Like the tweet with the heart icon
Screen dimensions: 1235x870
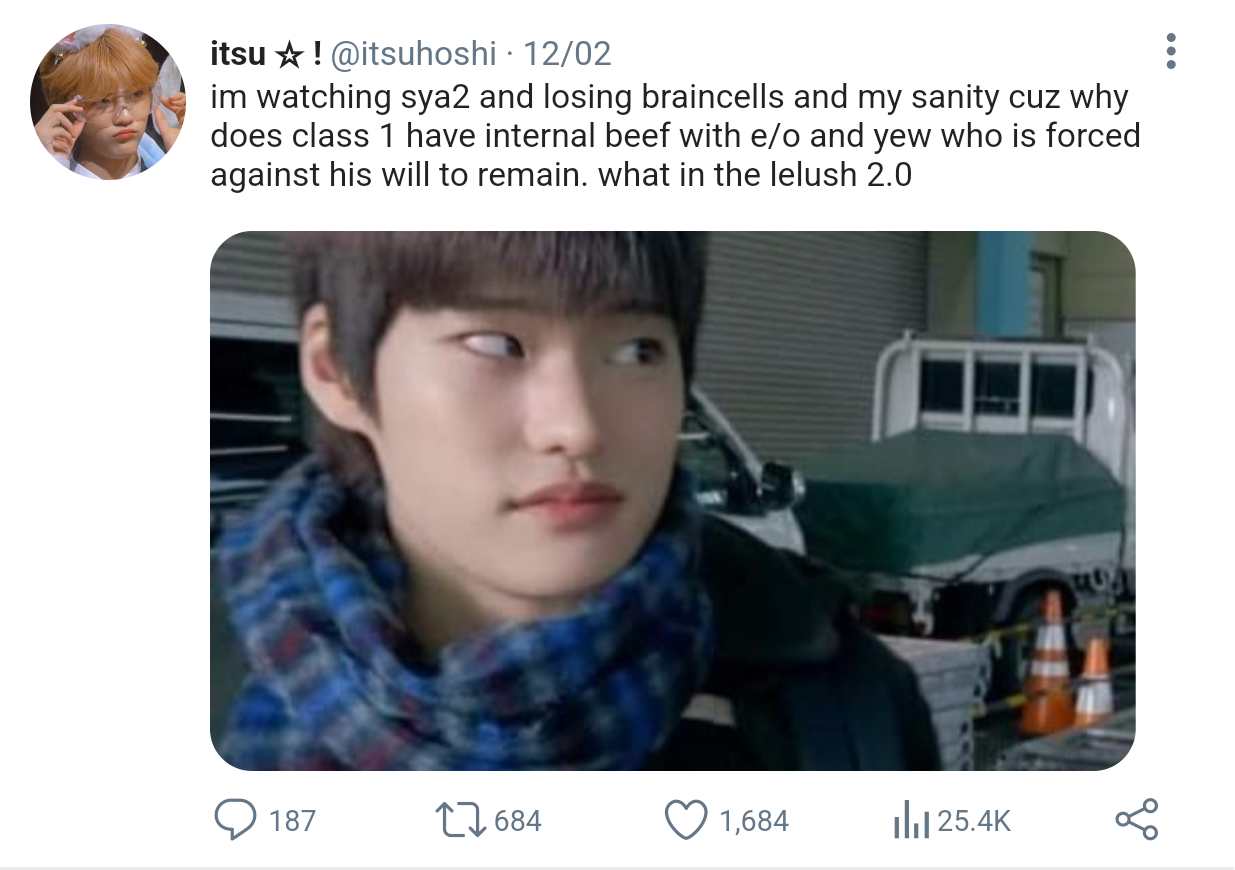[686, 820]
